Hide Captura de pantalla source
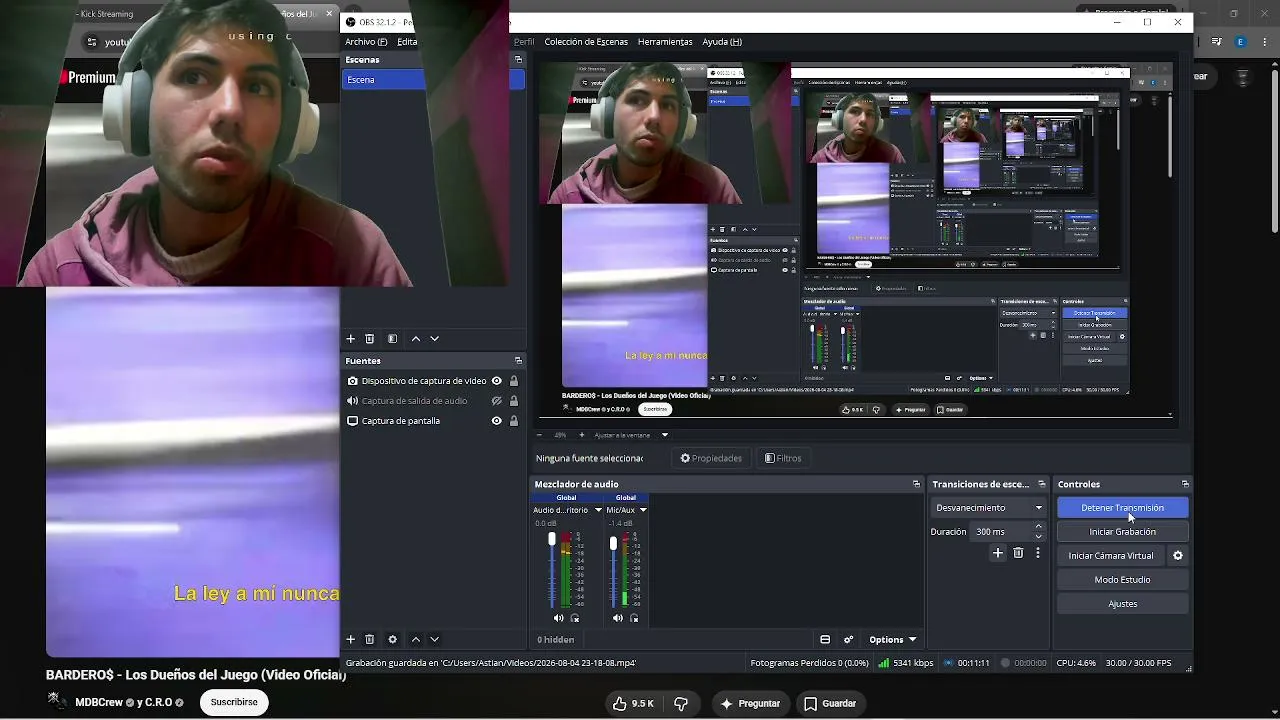The width and height of the screenshot is (1280, 720). tap(496, 421)
